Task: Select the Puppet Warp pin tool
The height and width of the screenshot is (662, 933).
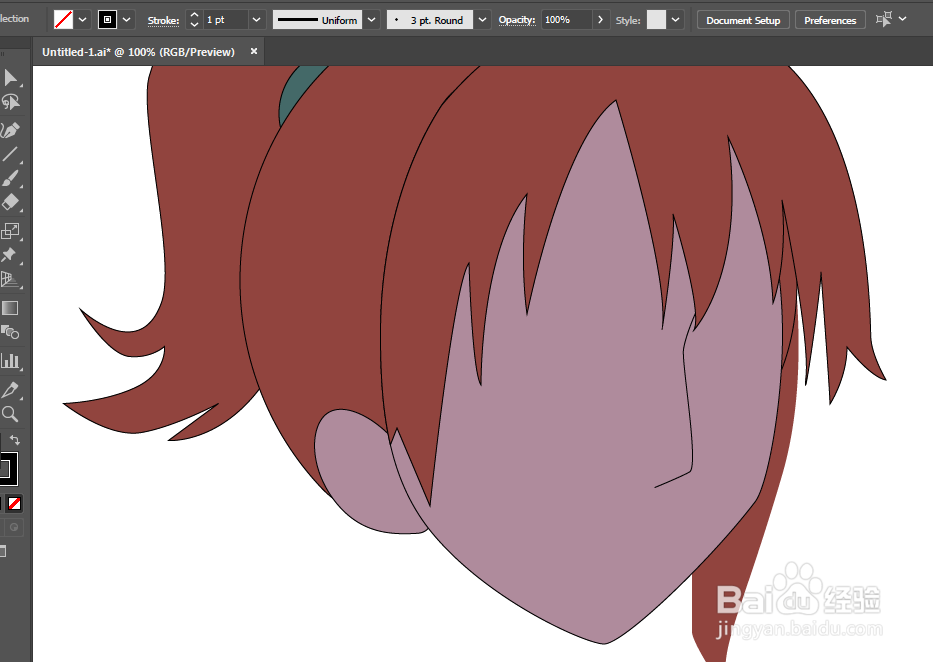Action: coord(10,255)
